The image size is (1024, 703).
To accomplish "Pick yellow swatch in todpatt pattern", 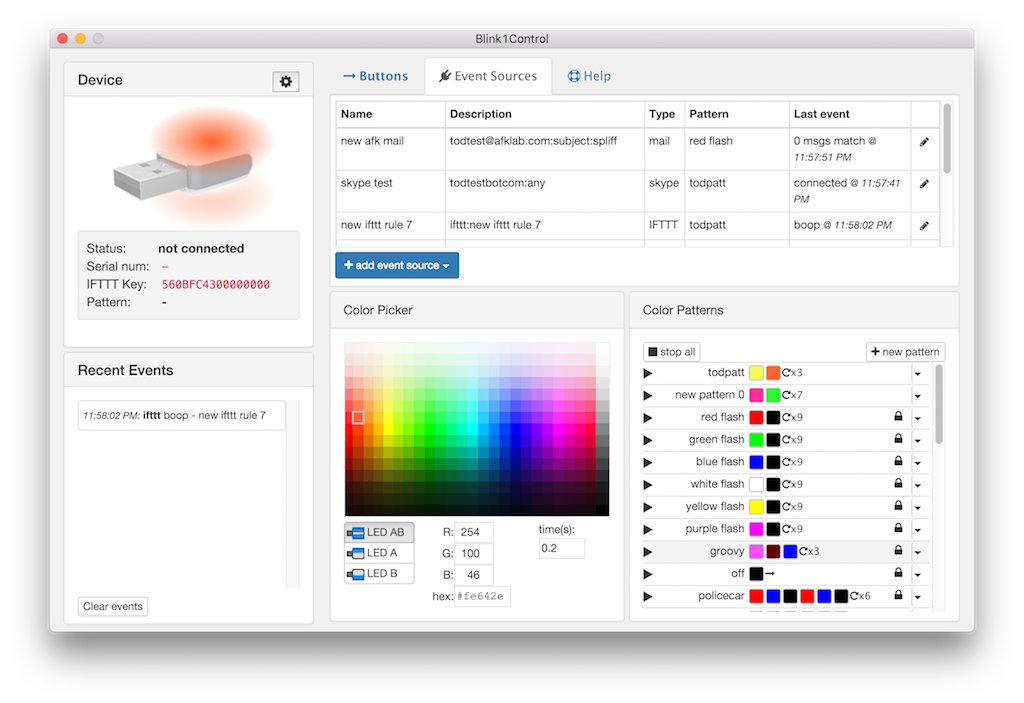I will pyautogui.click(x=756, y=373).
